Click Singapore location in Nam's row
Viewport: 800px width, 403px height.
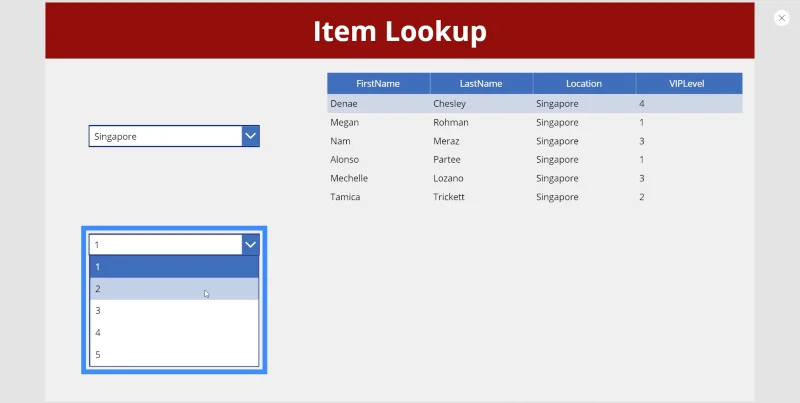[x=557, y=141]
